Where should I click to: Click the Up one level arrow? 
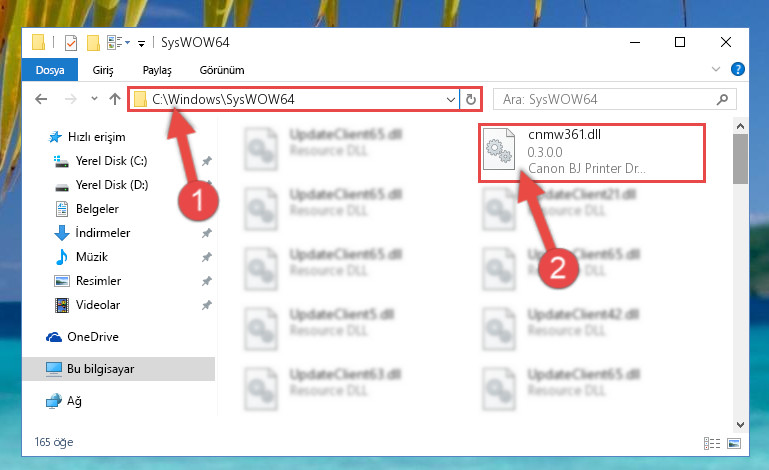point(115,100)
